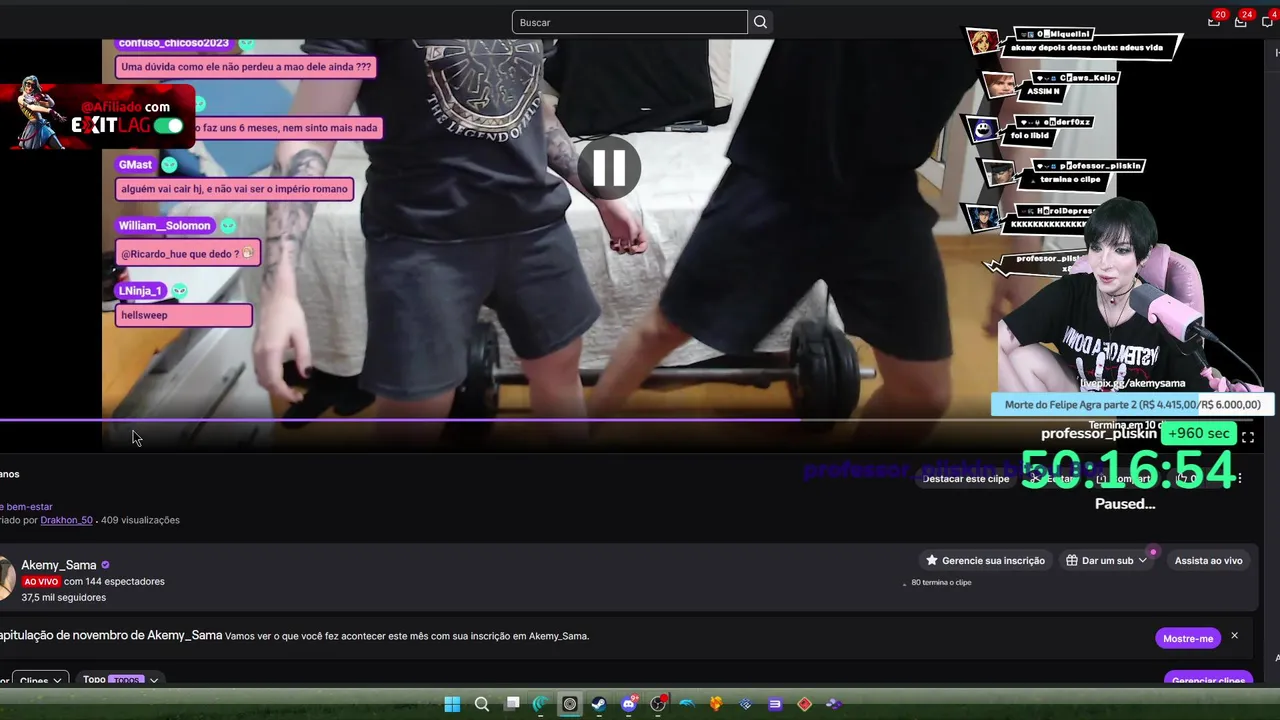Click the +960 sec green badge
Viewport: 1280px width, 720px height.
point(1199,433)
